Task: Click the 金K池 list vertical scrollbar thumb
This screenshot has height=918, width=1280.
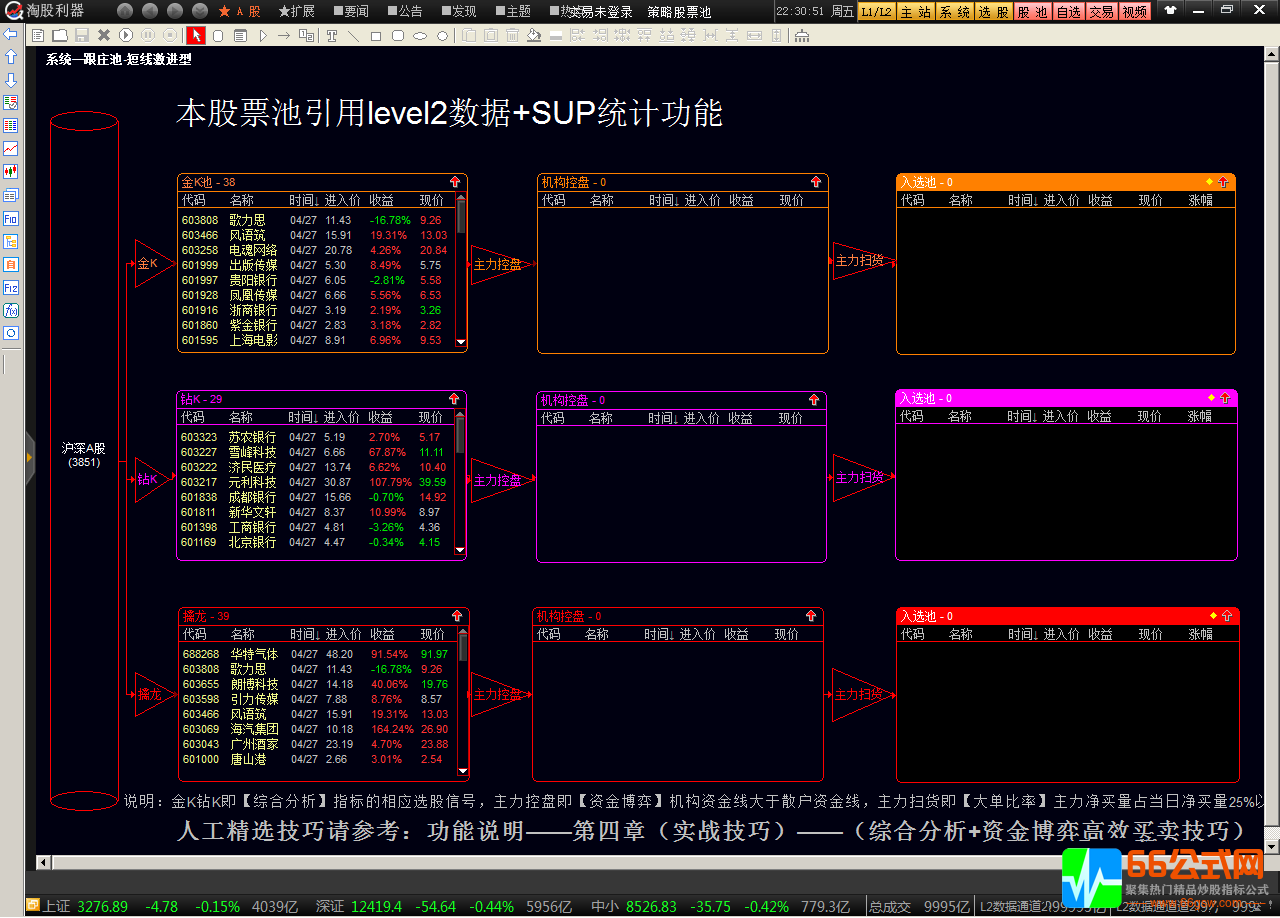Action: [461, 214]
